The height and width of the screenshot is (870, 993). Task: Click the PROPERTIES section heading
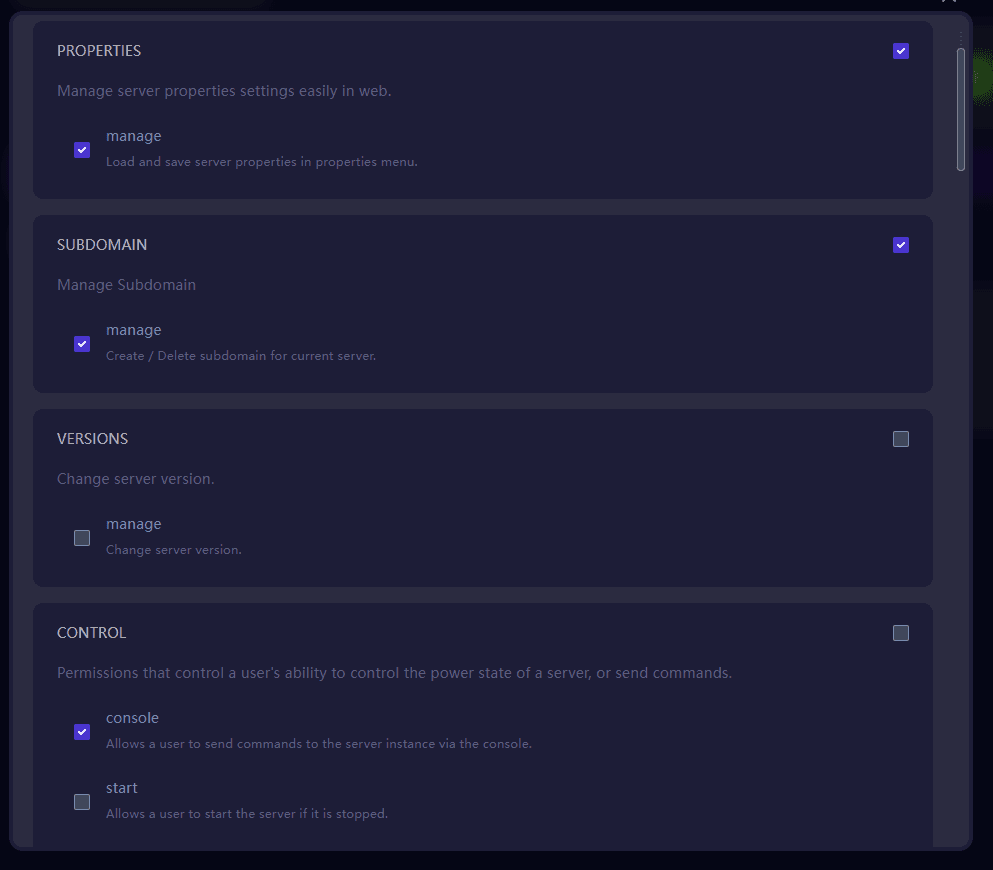(x=99, y=51)
